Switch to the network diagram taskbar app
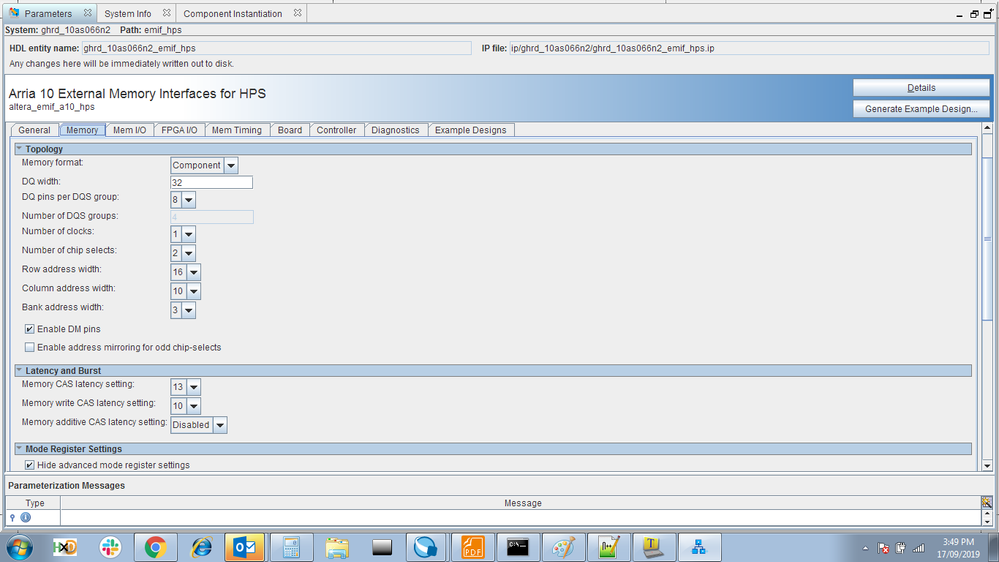This screenshot has width=999, height=562. 699,547
